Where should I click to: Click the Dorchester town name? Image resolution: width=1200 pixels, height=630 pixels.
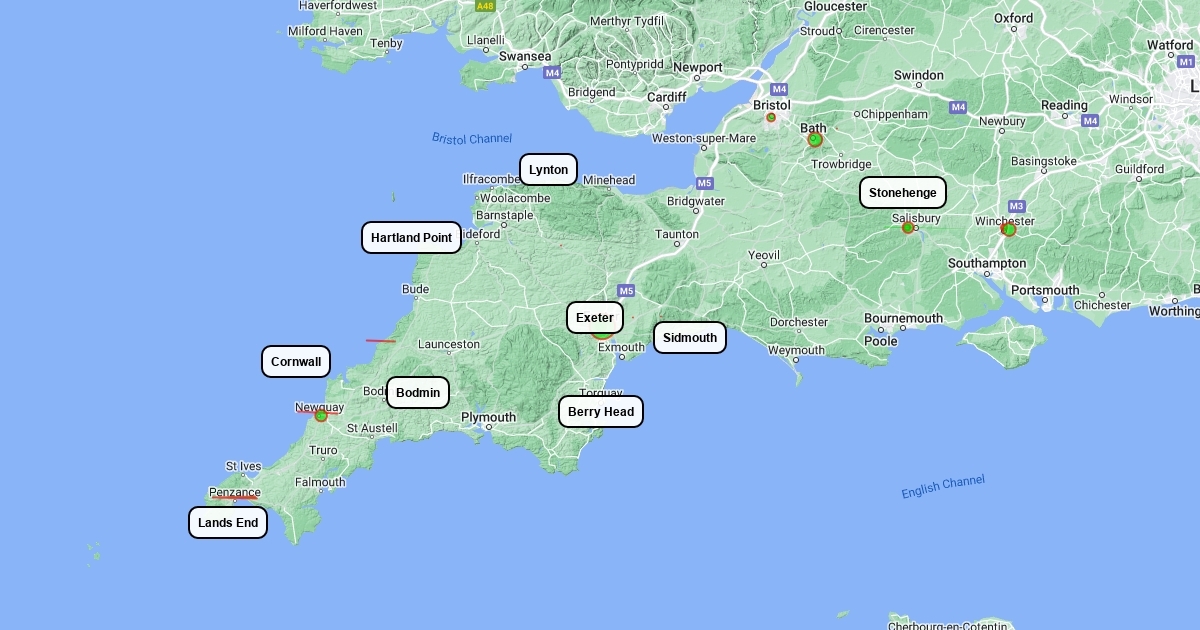click(x=799, y=322)
